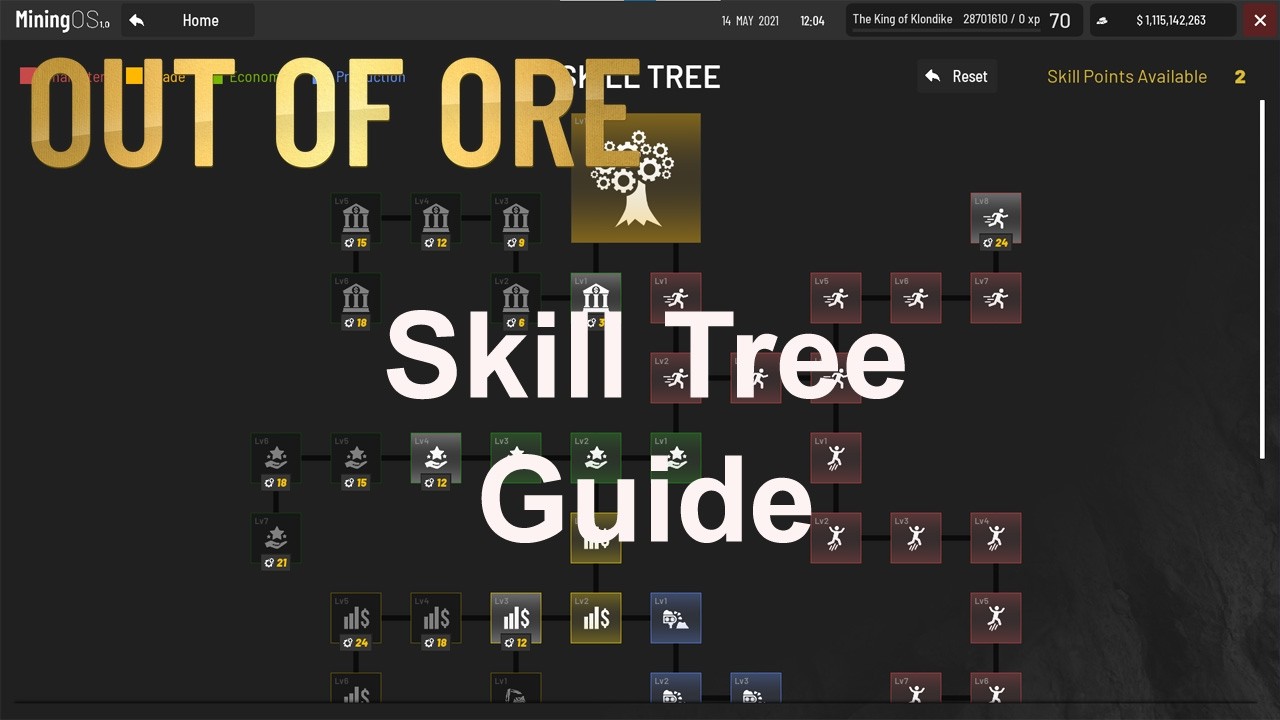
Task: Select the Lv2 star-hand skill node
Action: (x=596, y=458)
